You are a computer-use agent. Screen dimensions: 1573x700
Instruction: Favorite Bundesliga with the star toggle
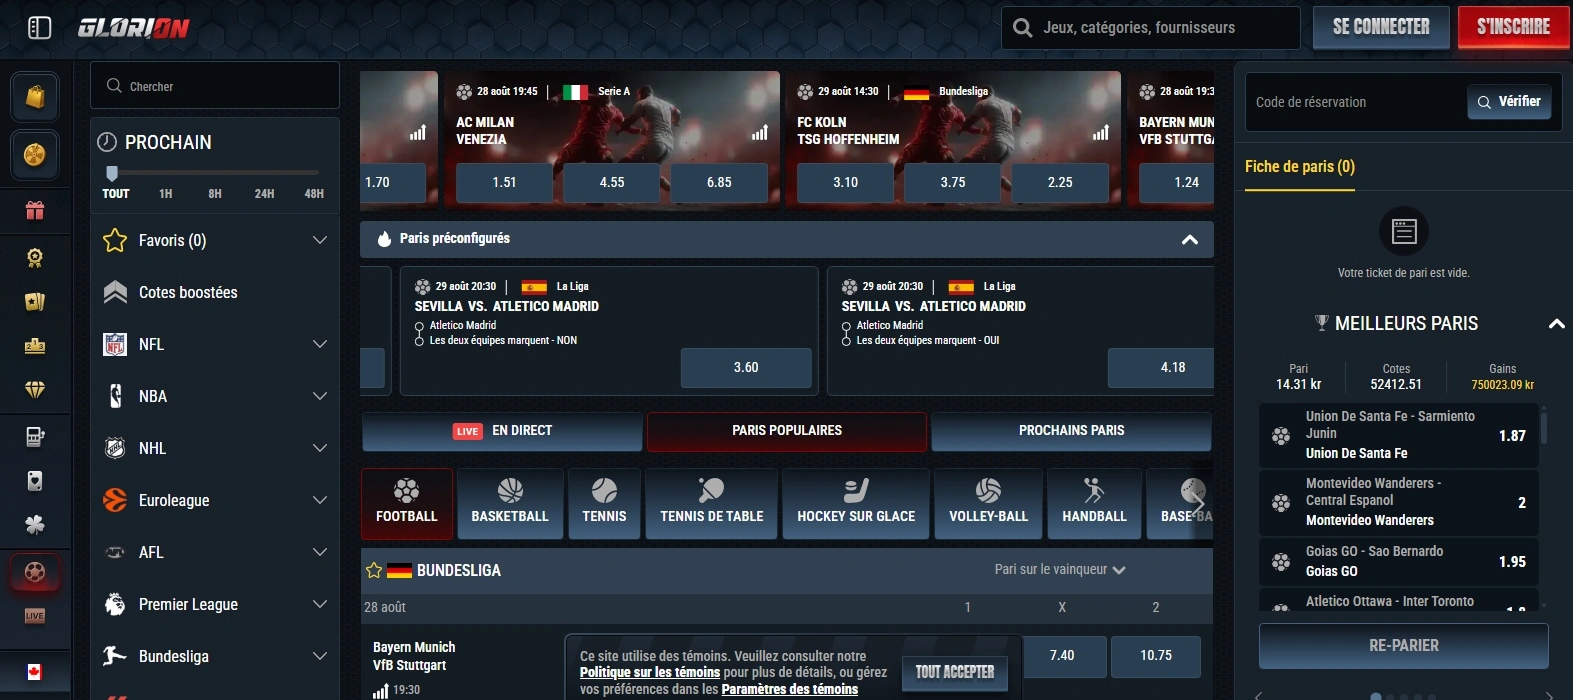pos(374,570)
